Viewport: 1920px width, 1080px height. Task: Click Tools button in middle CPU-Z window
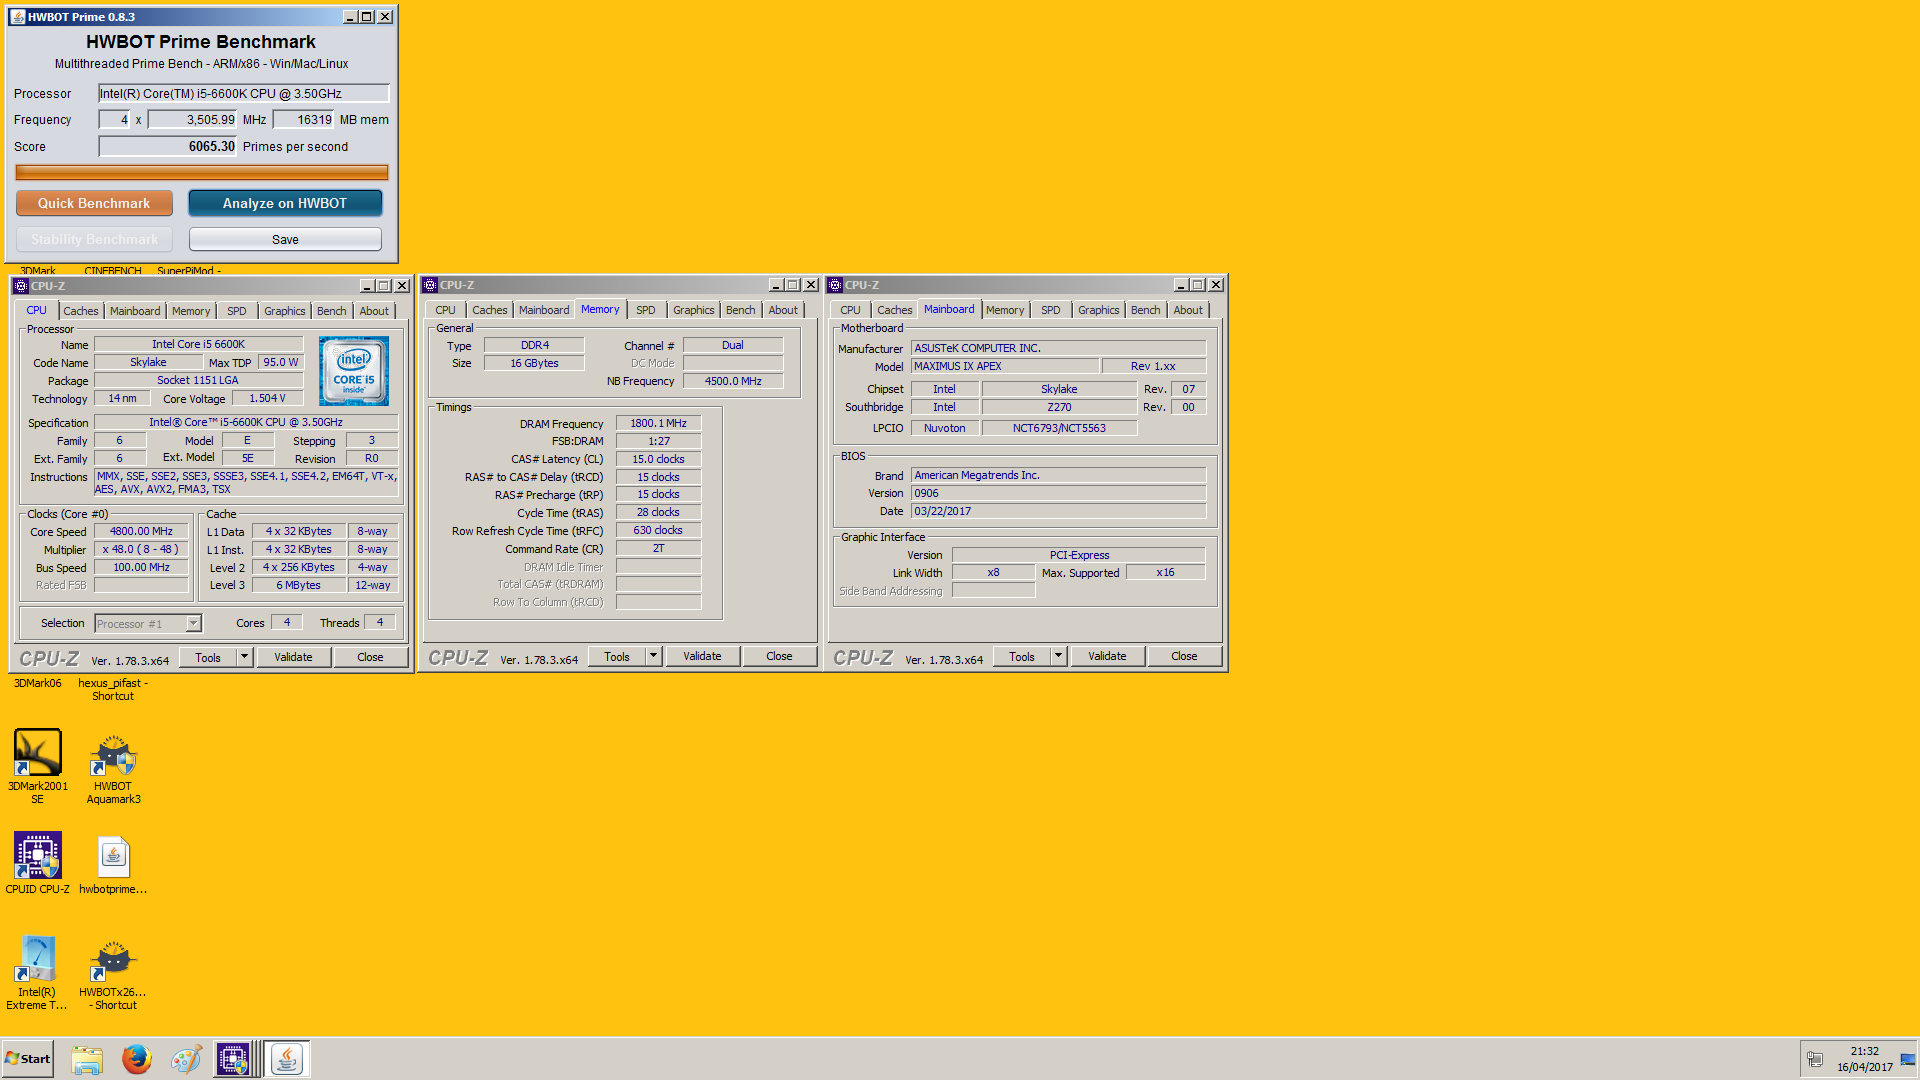coord(617,656)
